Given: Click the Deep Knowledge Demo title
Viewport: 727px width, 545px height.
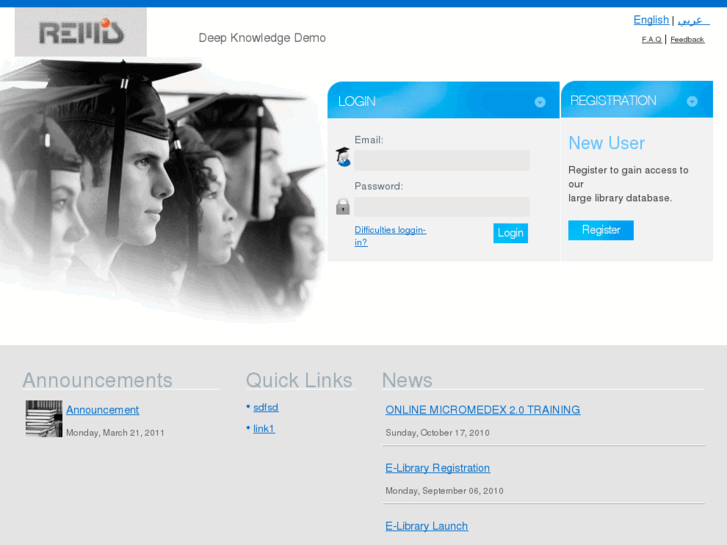Looking at the screenshot, I should [x=262, y=38].
